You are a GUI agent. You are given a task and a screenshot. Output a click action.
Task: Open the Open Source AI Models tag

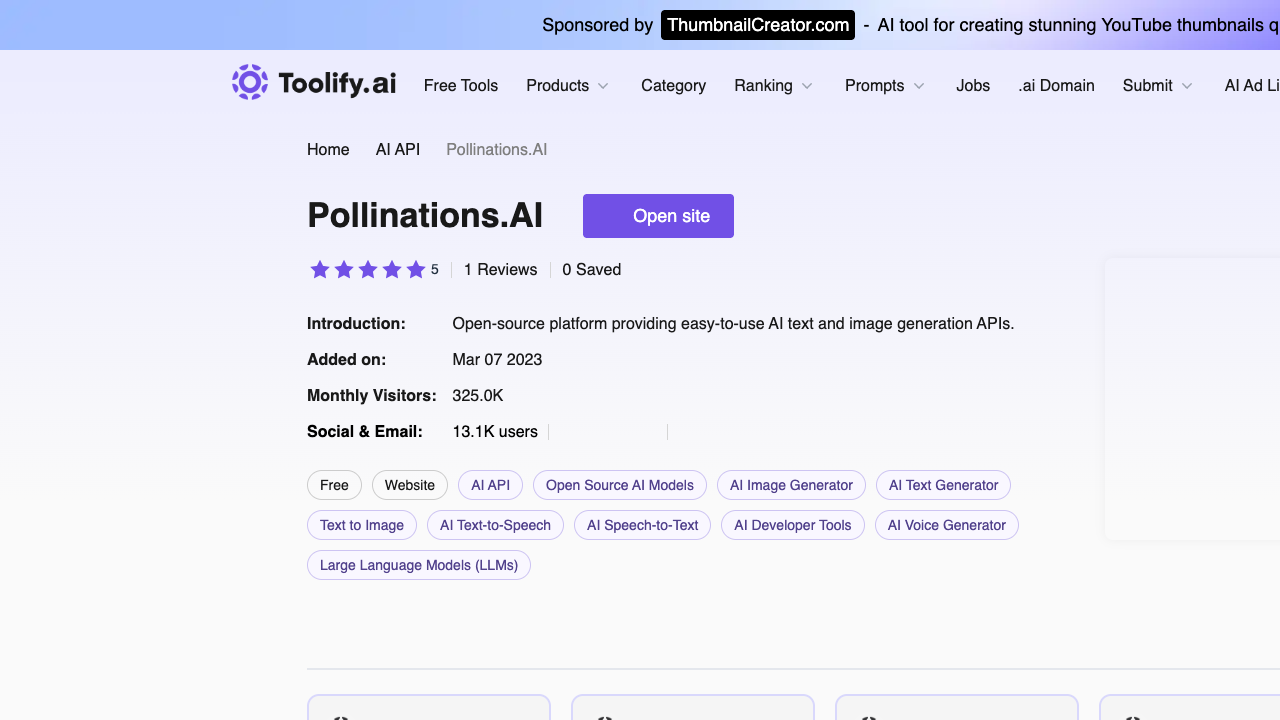tap(620, 485)
